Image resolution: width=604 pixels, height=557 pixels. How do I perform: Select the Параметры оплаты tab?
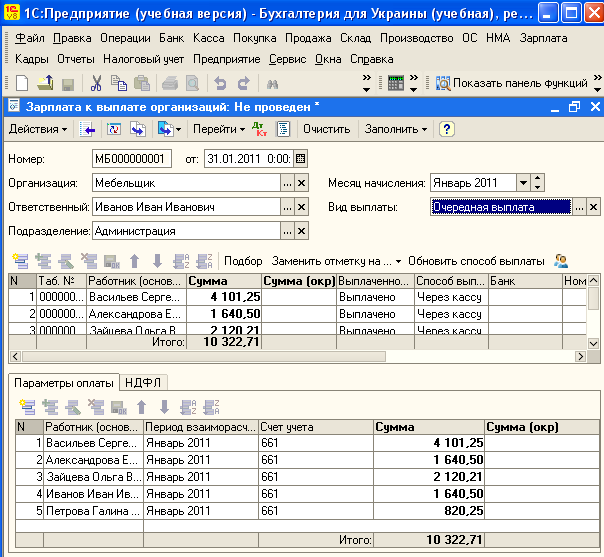(64, 383)
